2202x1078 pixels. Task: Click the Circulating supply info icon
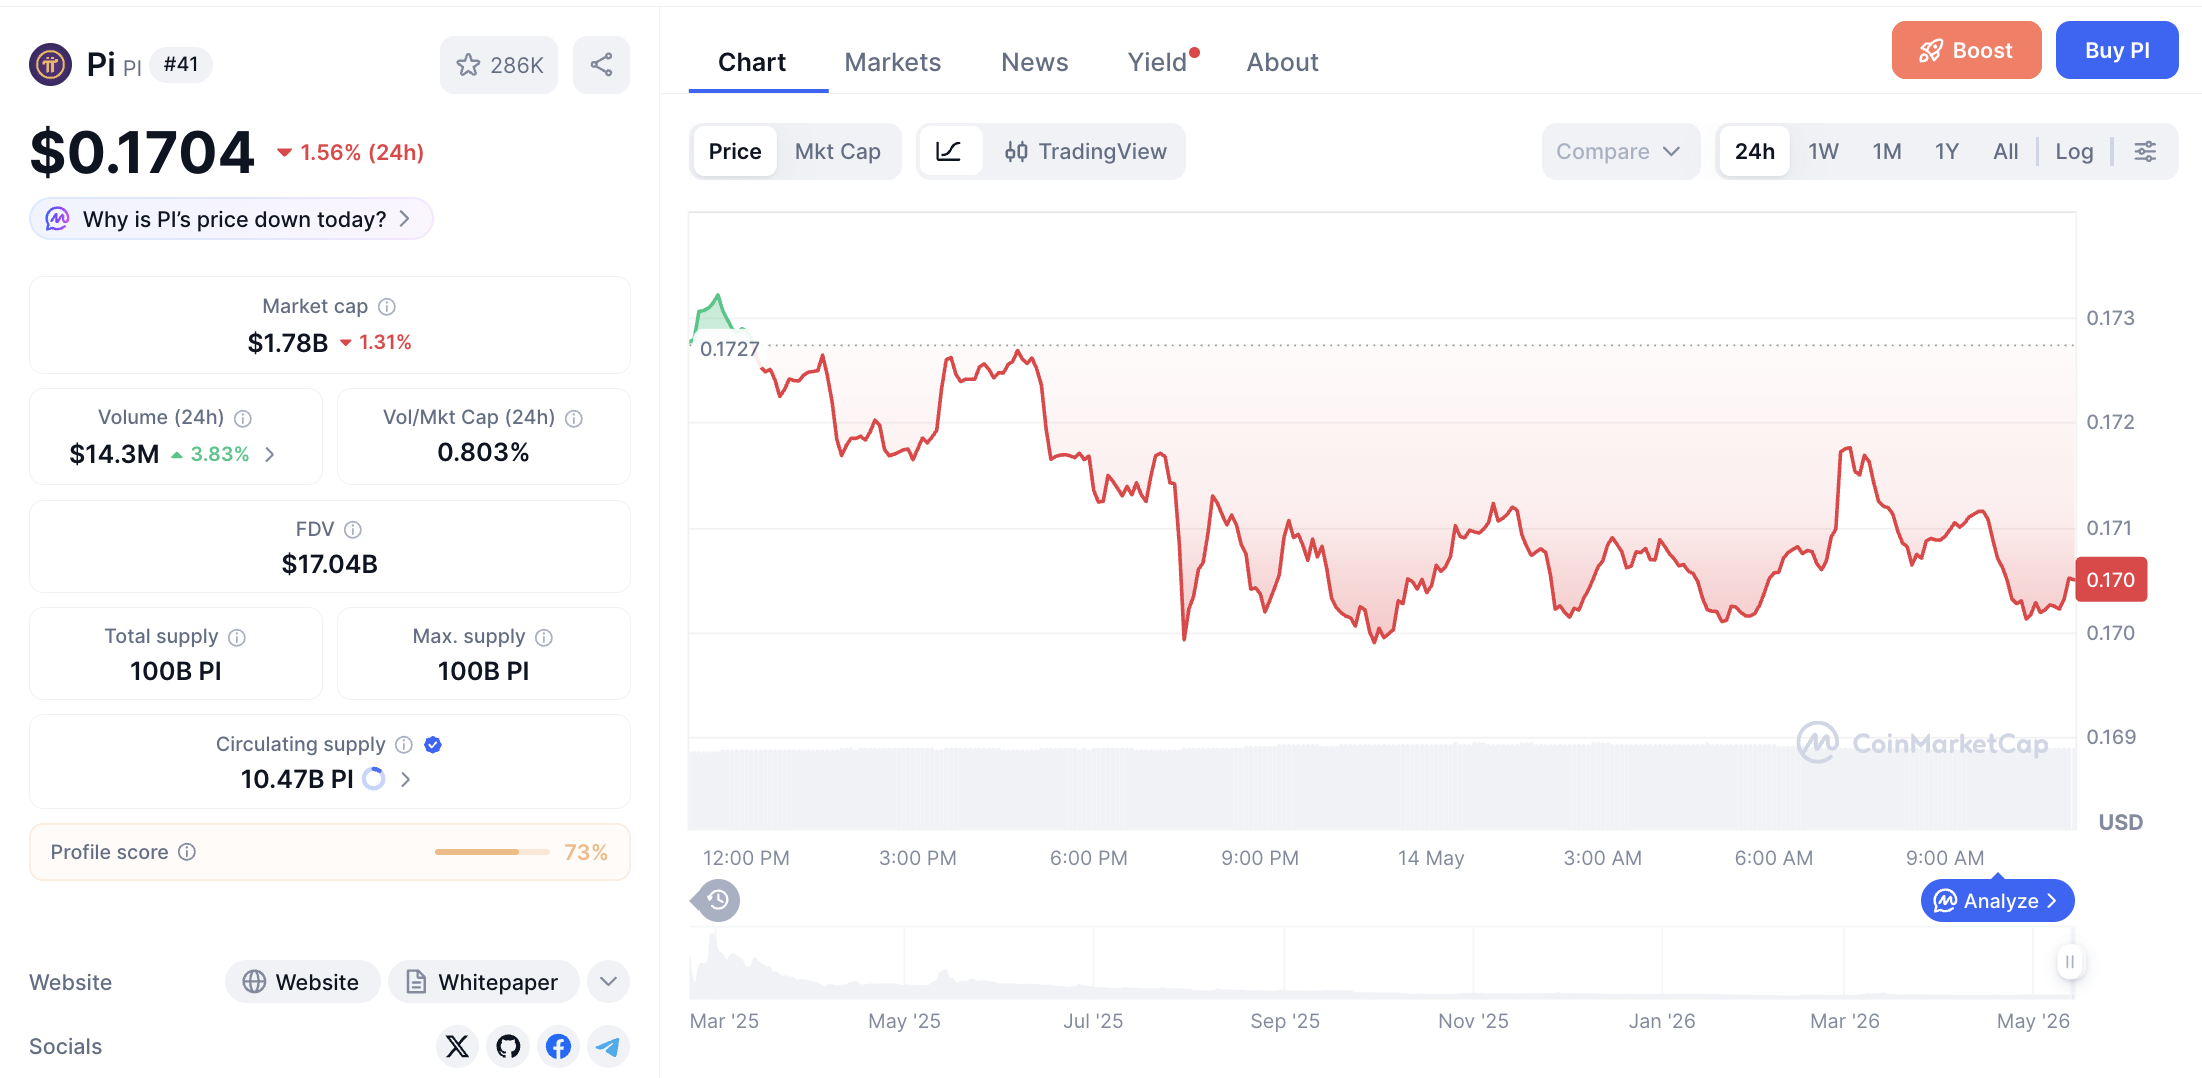(x=404, y=744)
